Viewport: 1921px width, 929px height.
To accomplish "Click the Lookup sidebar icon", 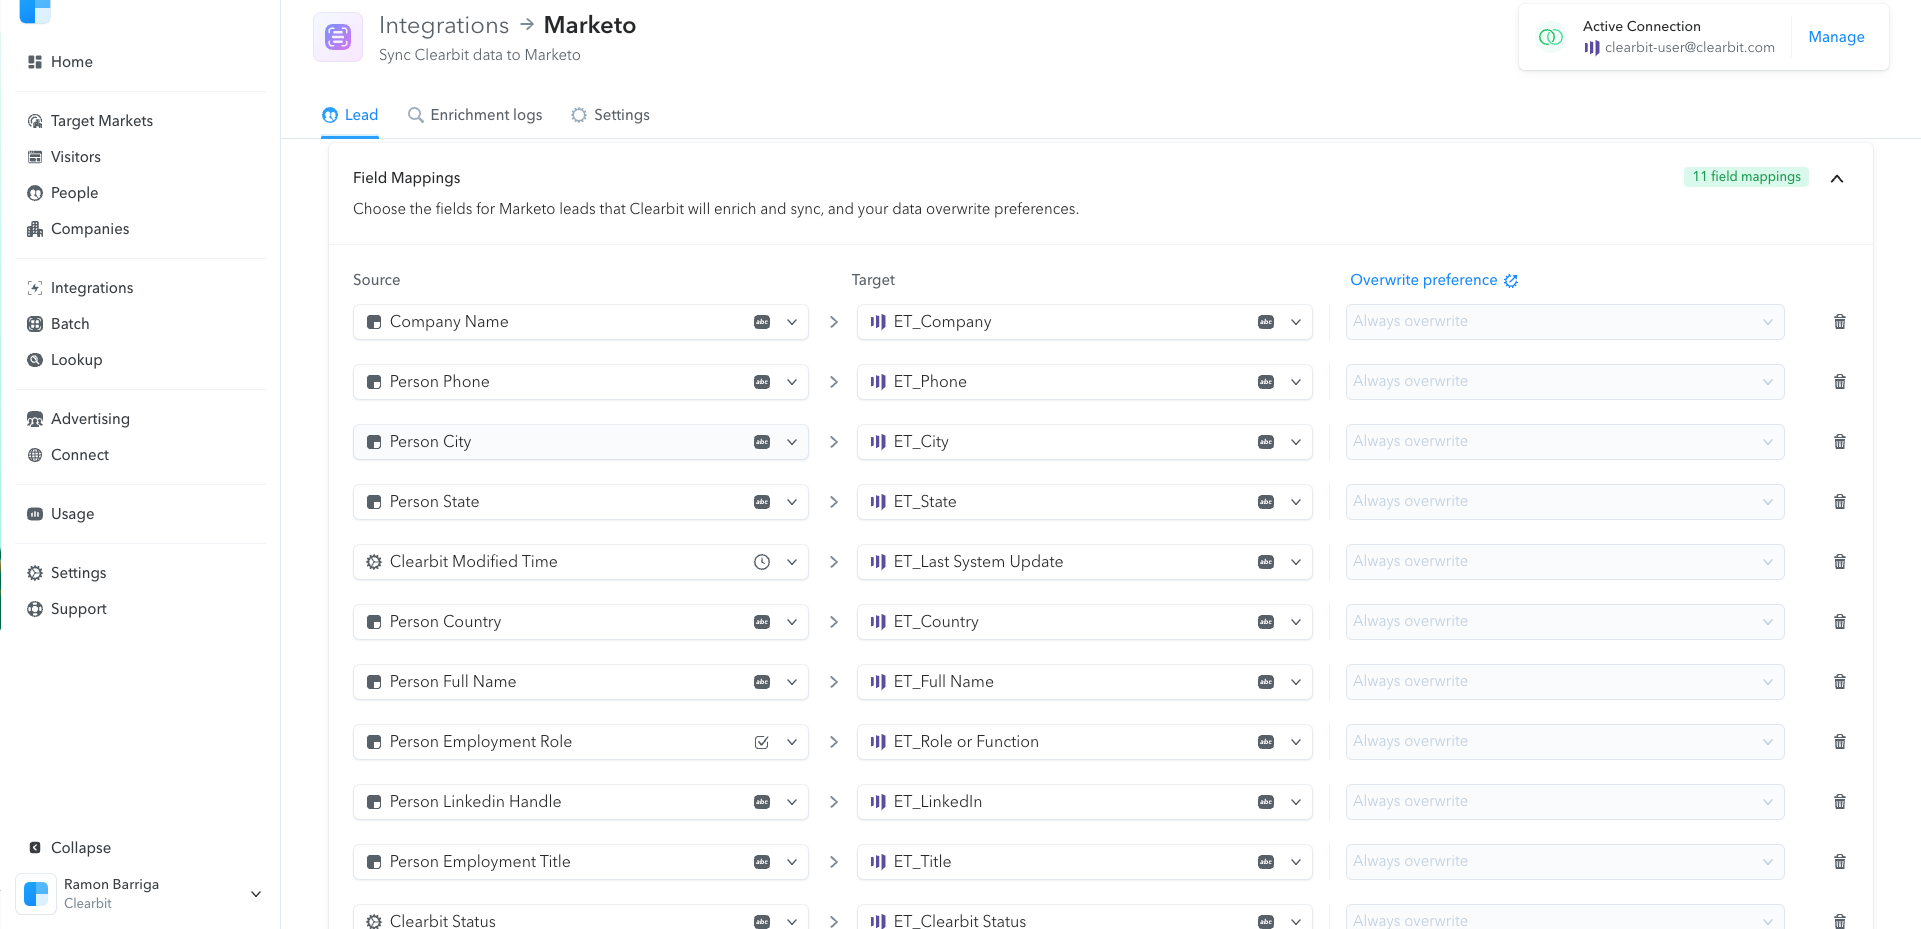I will point(35,360).
